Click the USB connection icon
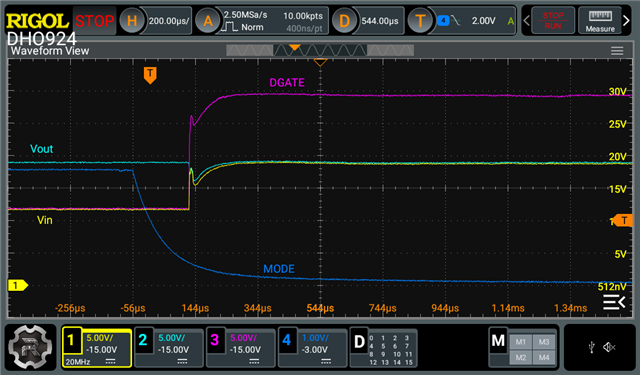The height and width of the screenshot is (375, 640). point(591,347)
